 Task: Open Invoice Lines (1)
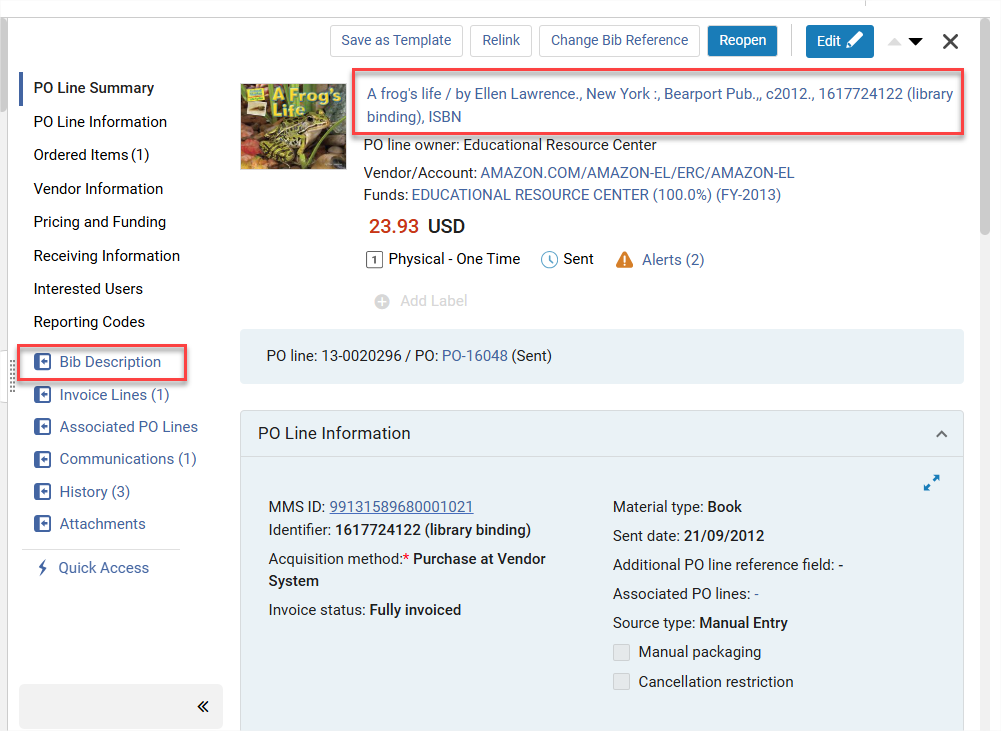[x=114, y=395]
